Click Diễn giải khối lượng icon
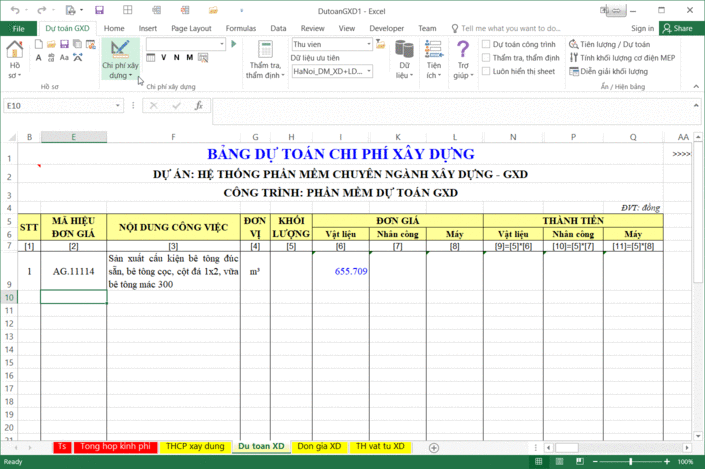Viewport: 705px width, 469px height. [573, 72]
